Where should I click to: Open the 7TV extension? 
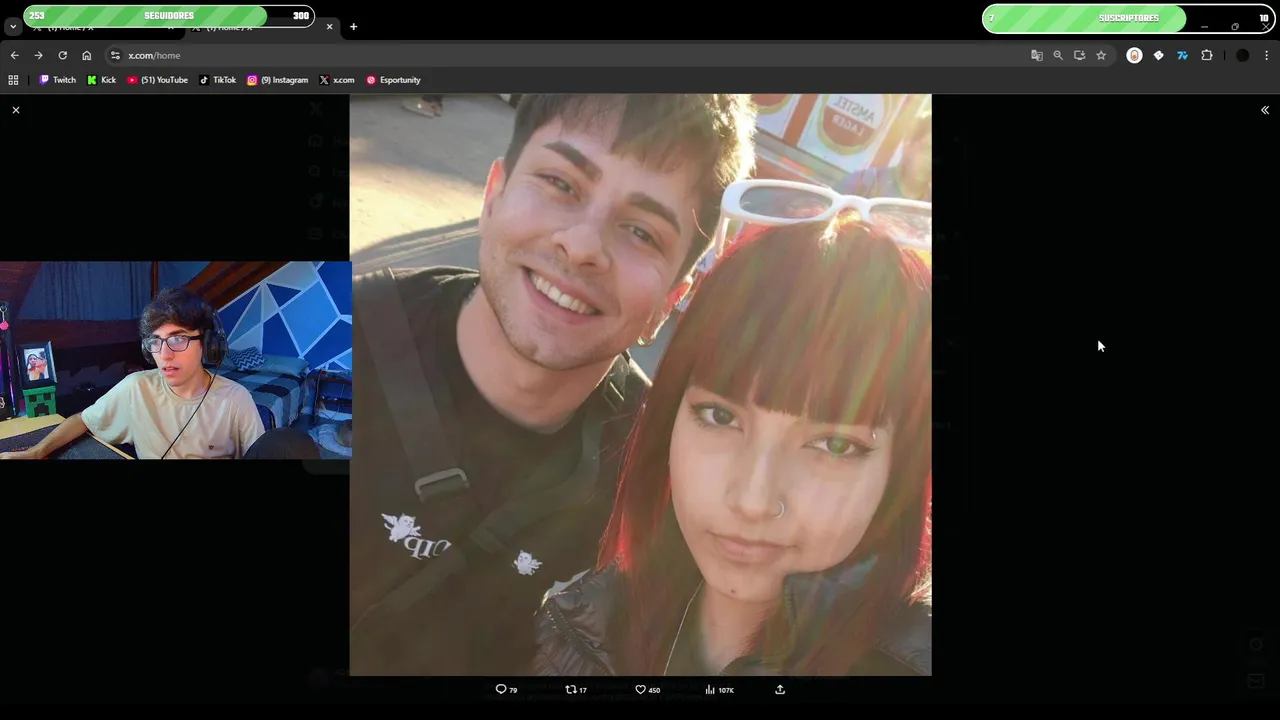pos(1182,55)
